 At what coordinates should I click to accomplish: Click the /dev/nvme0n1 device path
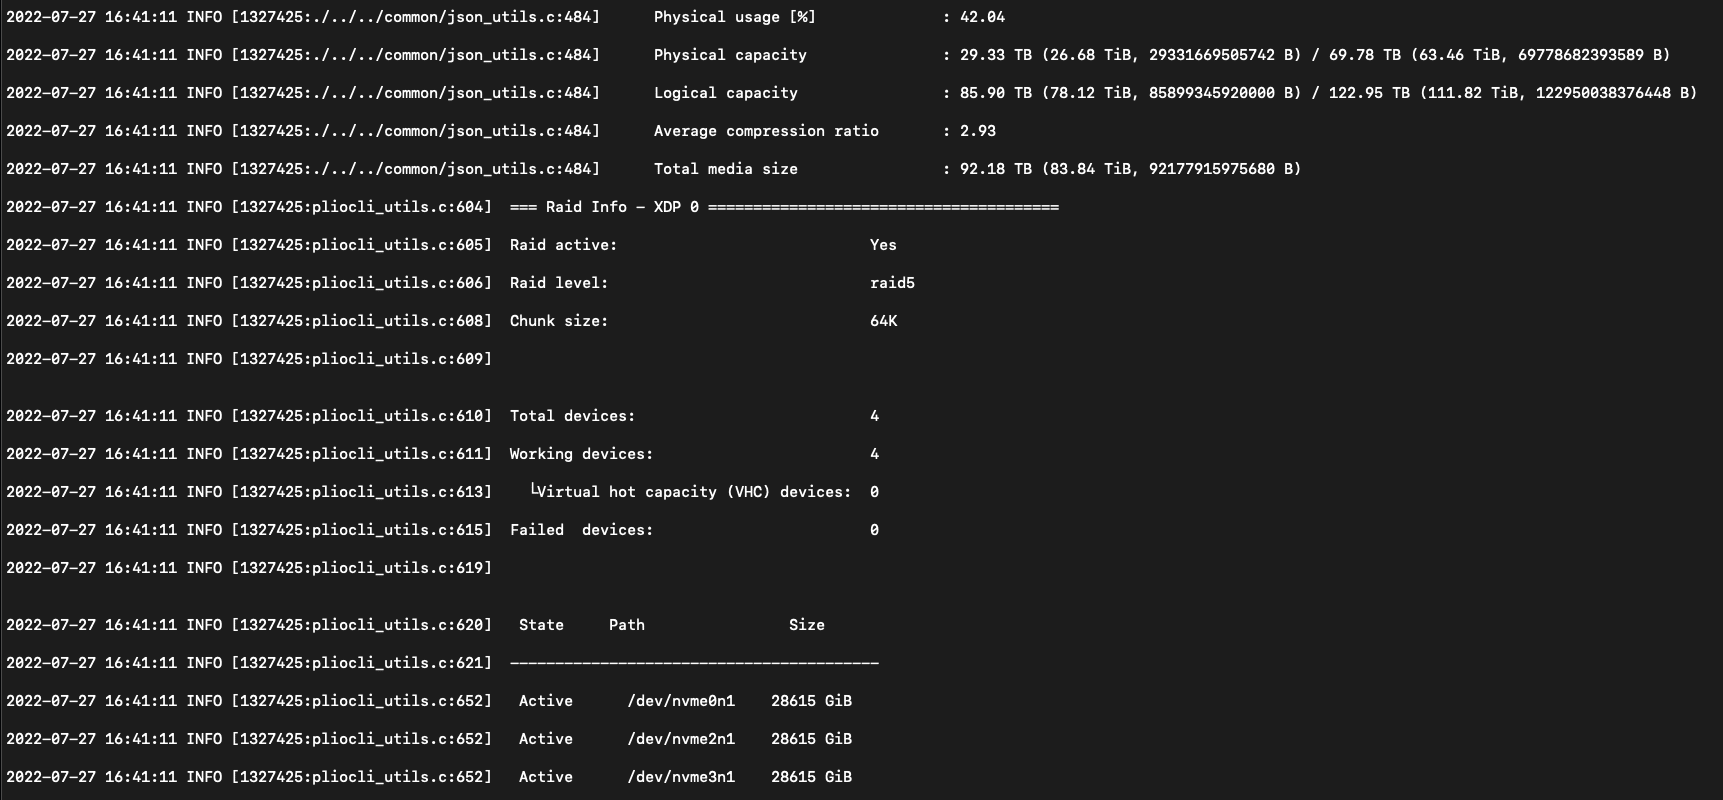[x=681, y=701]
